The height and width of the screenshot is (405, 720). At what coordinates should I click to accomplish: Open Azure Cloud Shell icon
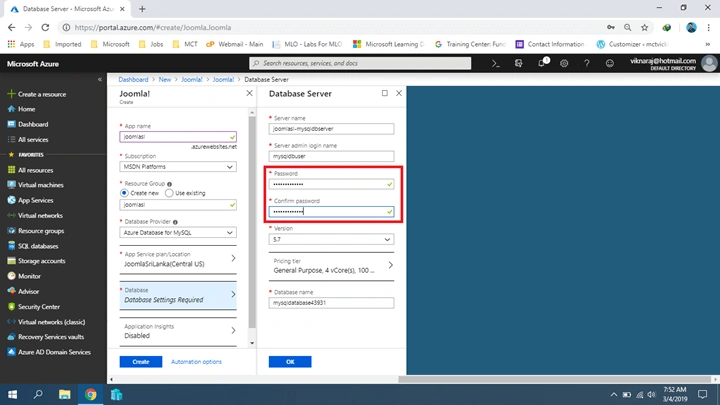tap(495, 63)
